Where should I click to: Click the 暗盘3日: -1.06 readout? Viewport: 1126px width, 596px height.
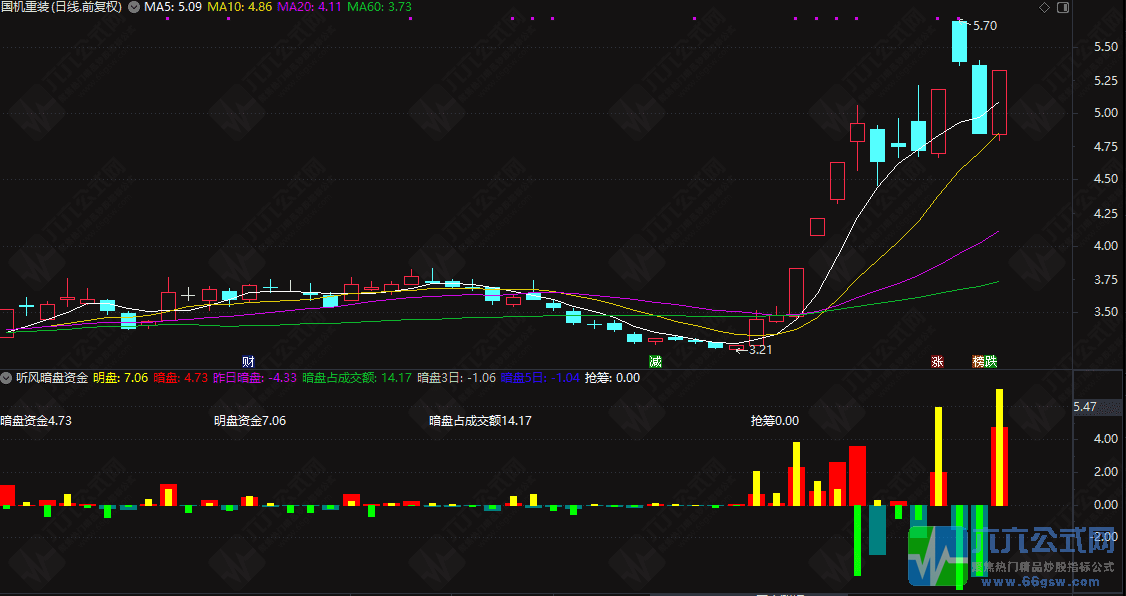click(x=457, y=378)
